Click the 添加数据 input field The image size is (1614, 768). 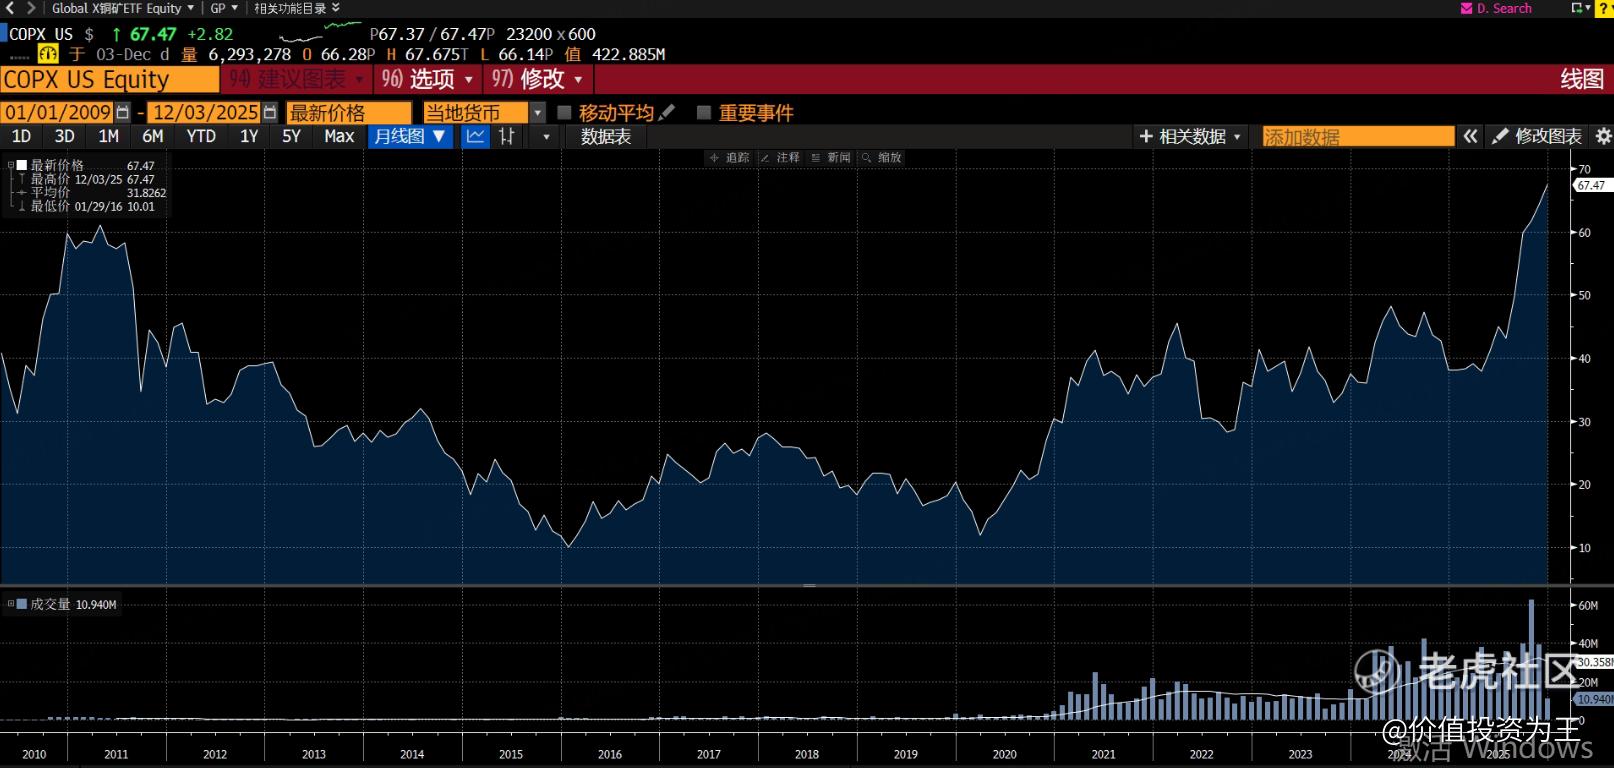pos(1357,136)
